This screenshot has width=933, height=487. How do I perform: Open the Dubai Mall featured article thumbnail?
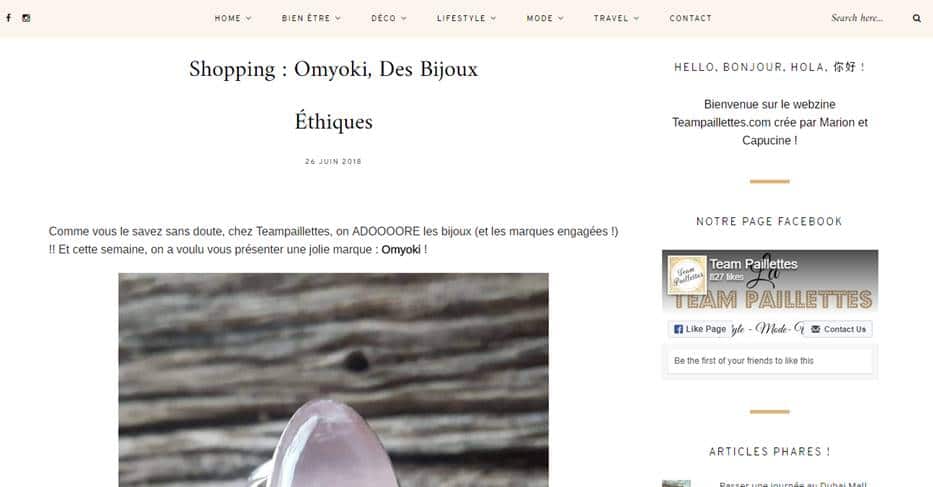point(677,483)
